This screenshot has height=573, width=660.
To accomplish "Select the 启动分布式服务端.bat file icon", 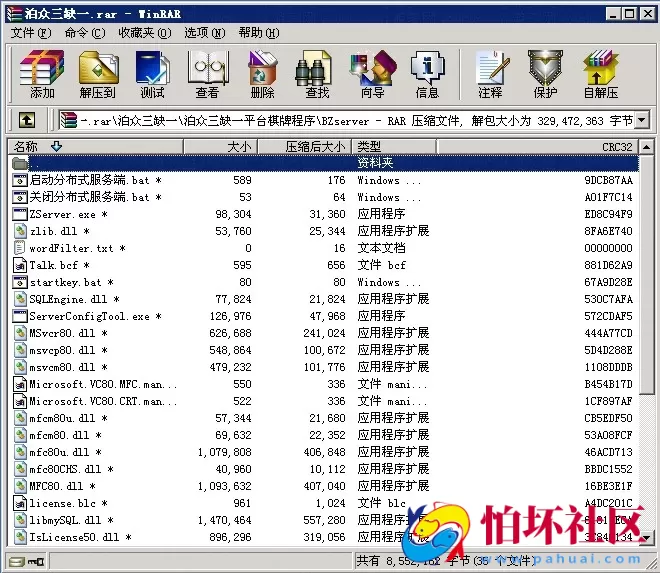I will (19, 180).
